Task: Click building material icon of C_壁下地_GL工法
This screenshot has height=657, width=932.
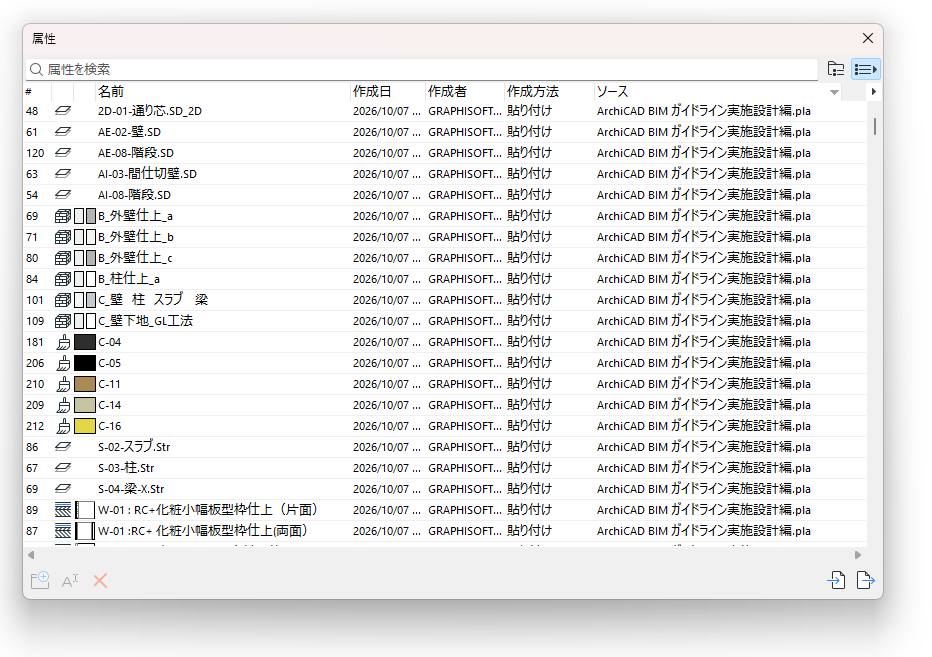Action: pyautogui.click(x=63, y=321)
